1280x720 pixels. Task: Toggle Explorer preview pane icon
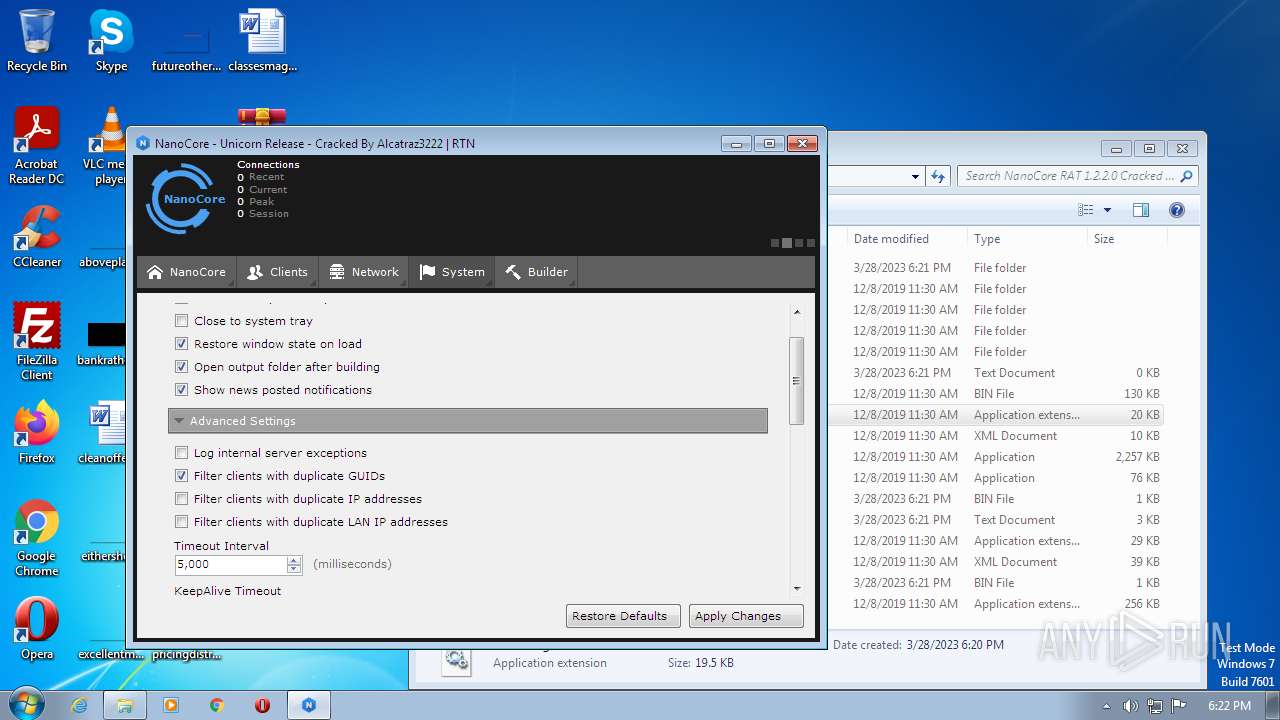click(x=1141, y=210)
